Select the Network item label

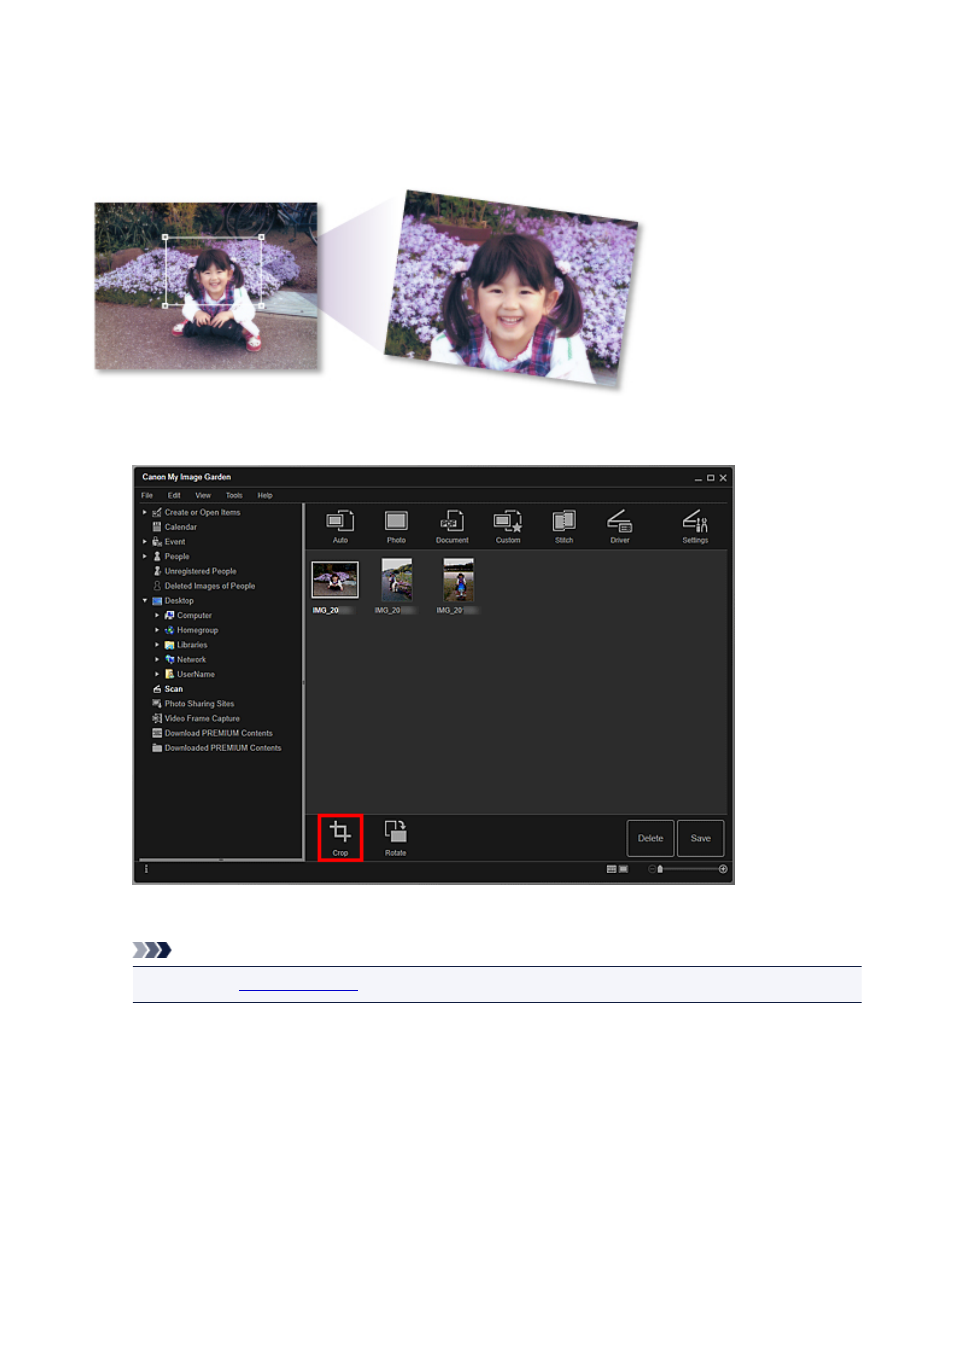click(x=191, y=659)
